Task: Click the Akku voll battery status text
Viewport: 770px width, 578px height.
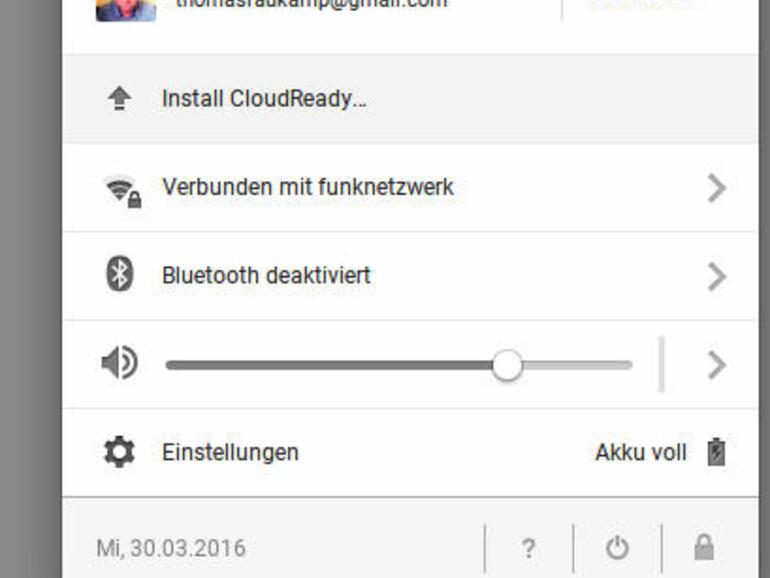Action: (x=641, y=452)
